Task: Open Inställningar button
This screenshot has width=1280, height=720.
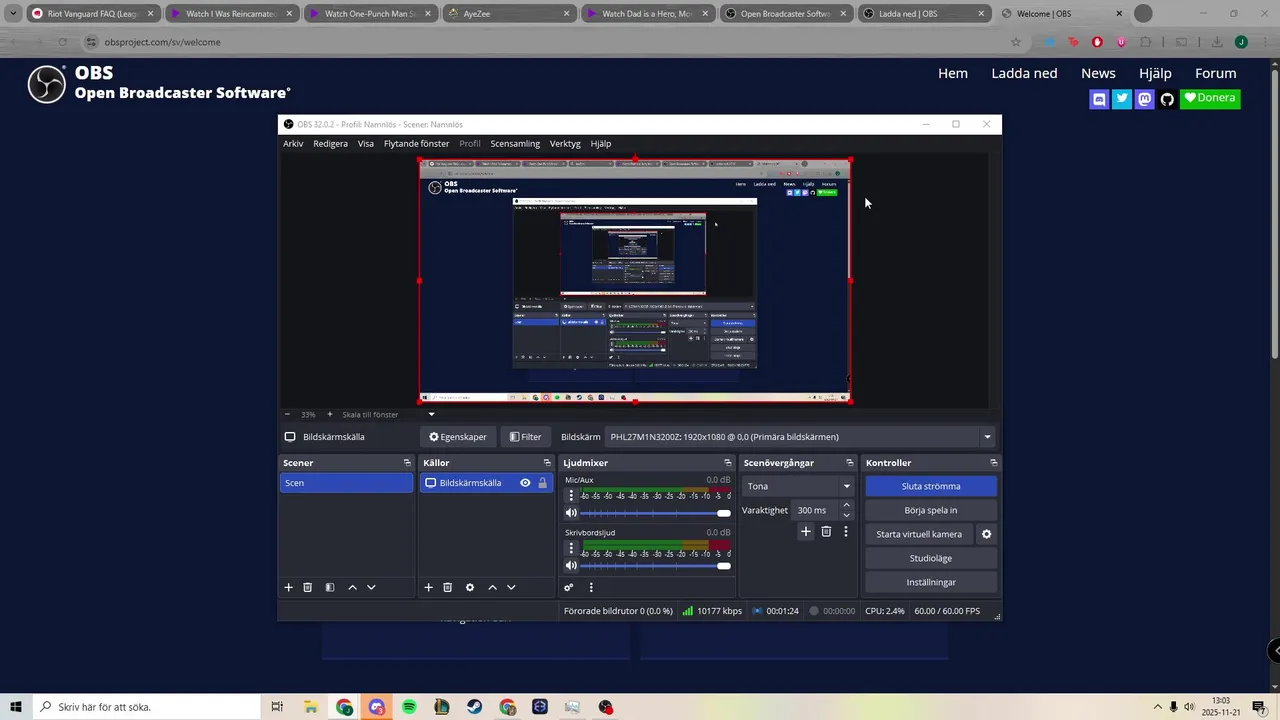Action: pyautogui.click(x=931, y=582)
